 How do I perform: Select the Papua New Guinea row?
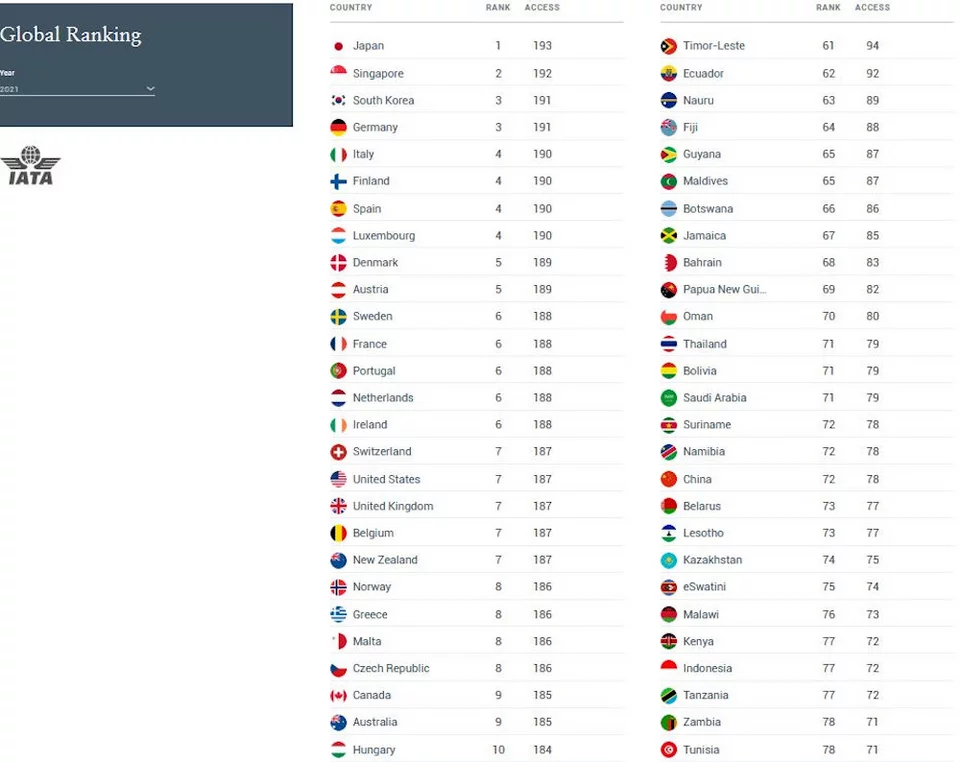point(807,289)
